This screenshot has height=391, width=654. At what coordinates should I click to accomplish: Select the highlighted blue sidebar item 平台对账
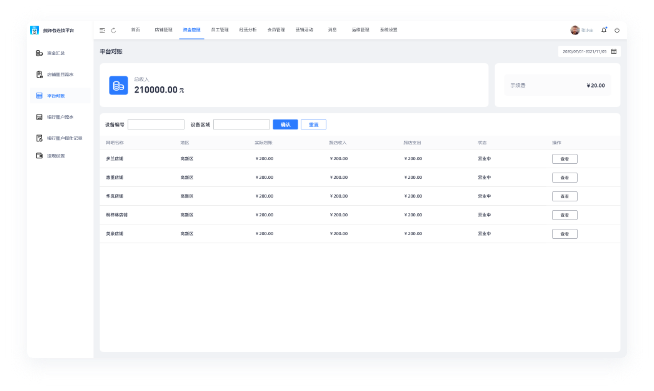pos(60,96)
